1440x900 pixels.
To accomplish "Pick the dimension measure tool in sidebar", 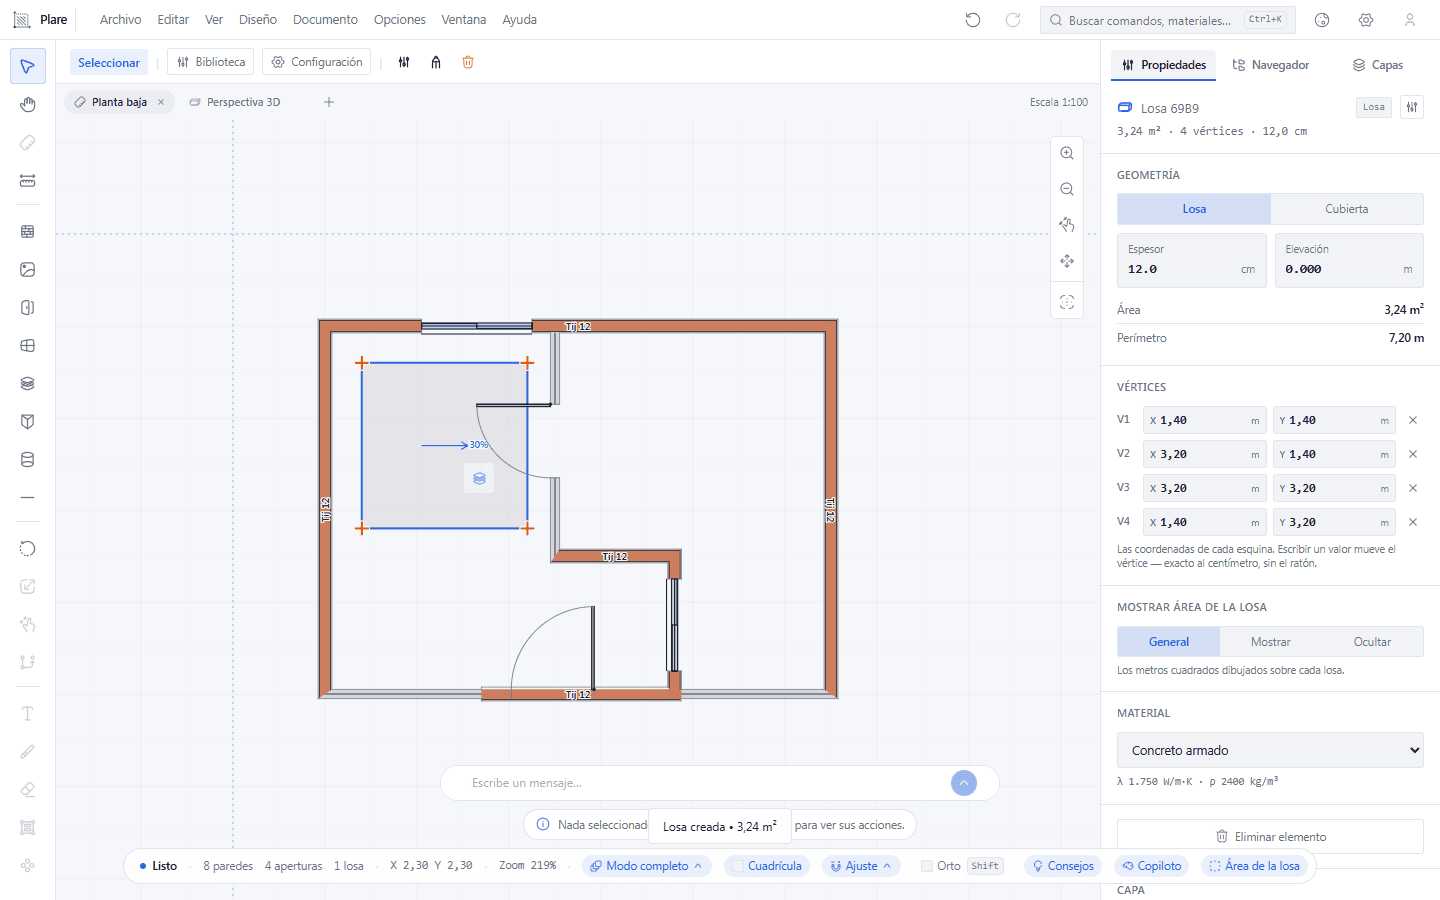I will click(x=28, y=181).
